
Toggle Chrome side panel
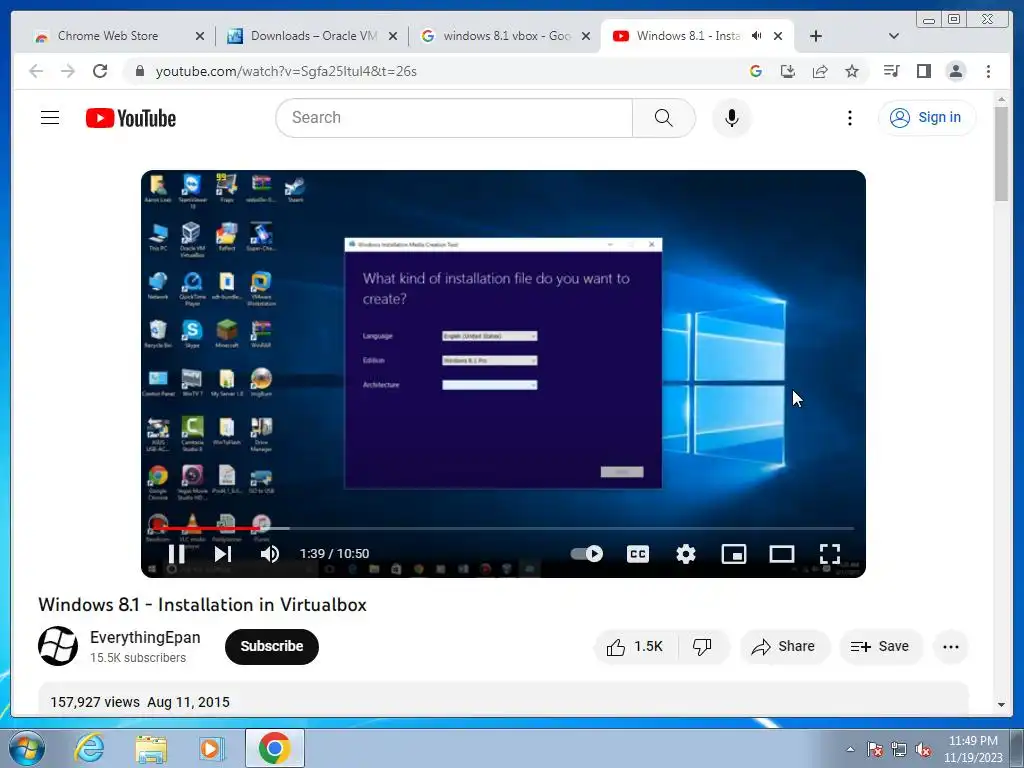click(x=923, y=71)
